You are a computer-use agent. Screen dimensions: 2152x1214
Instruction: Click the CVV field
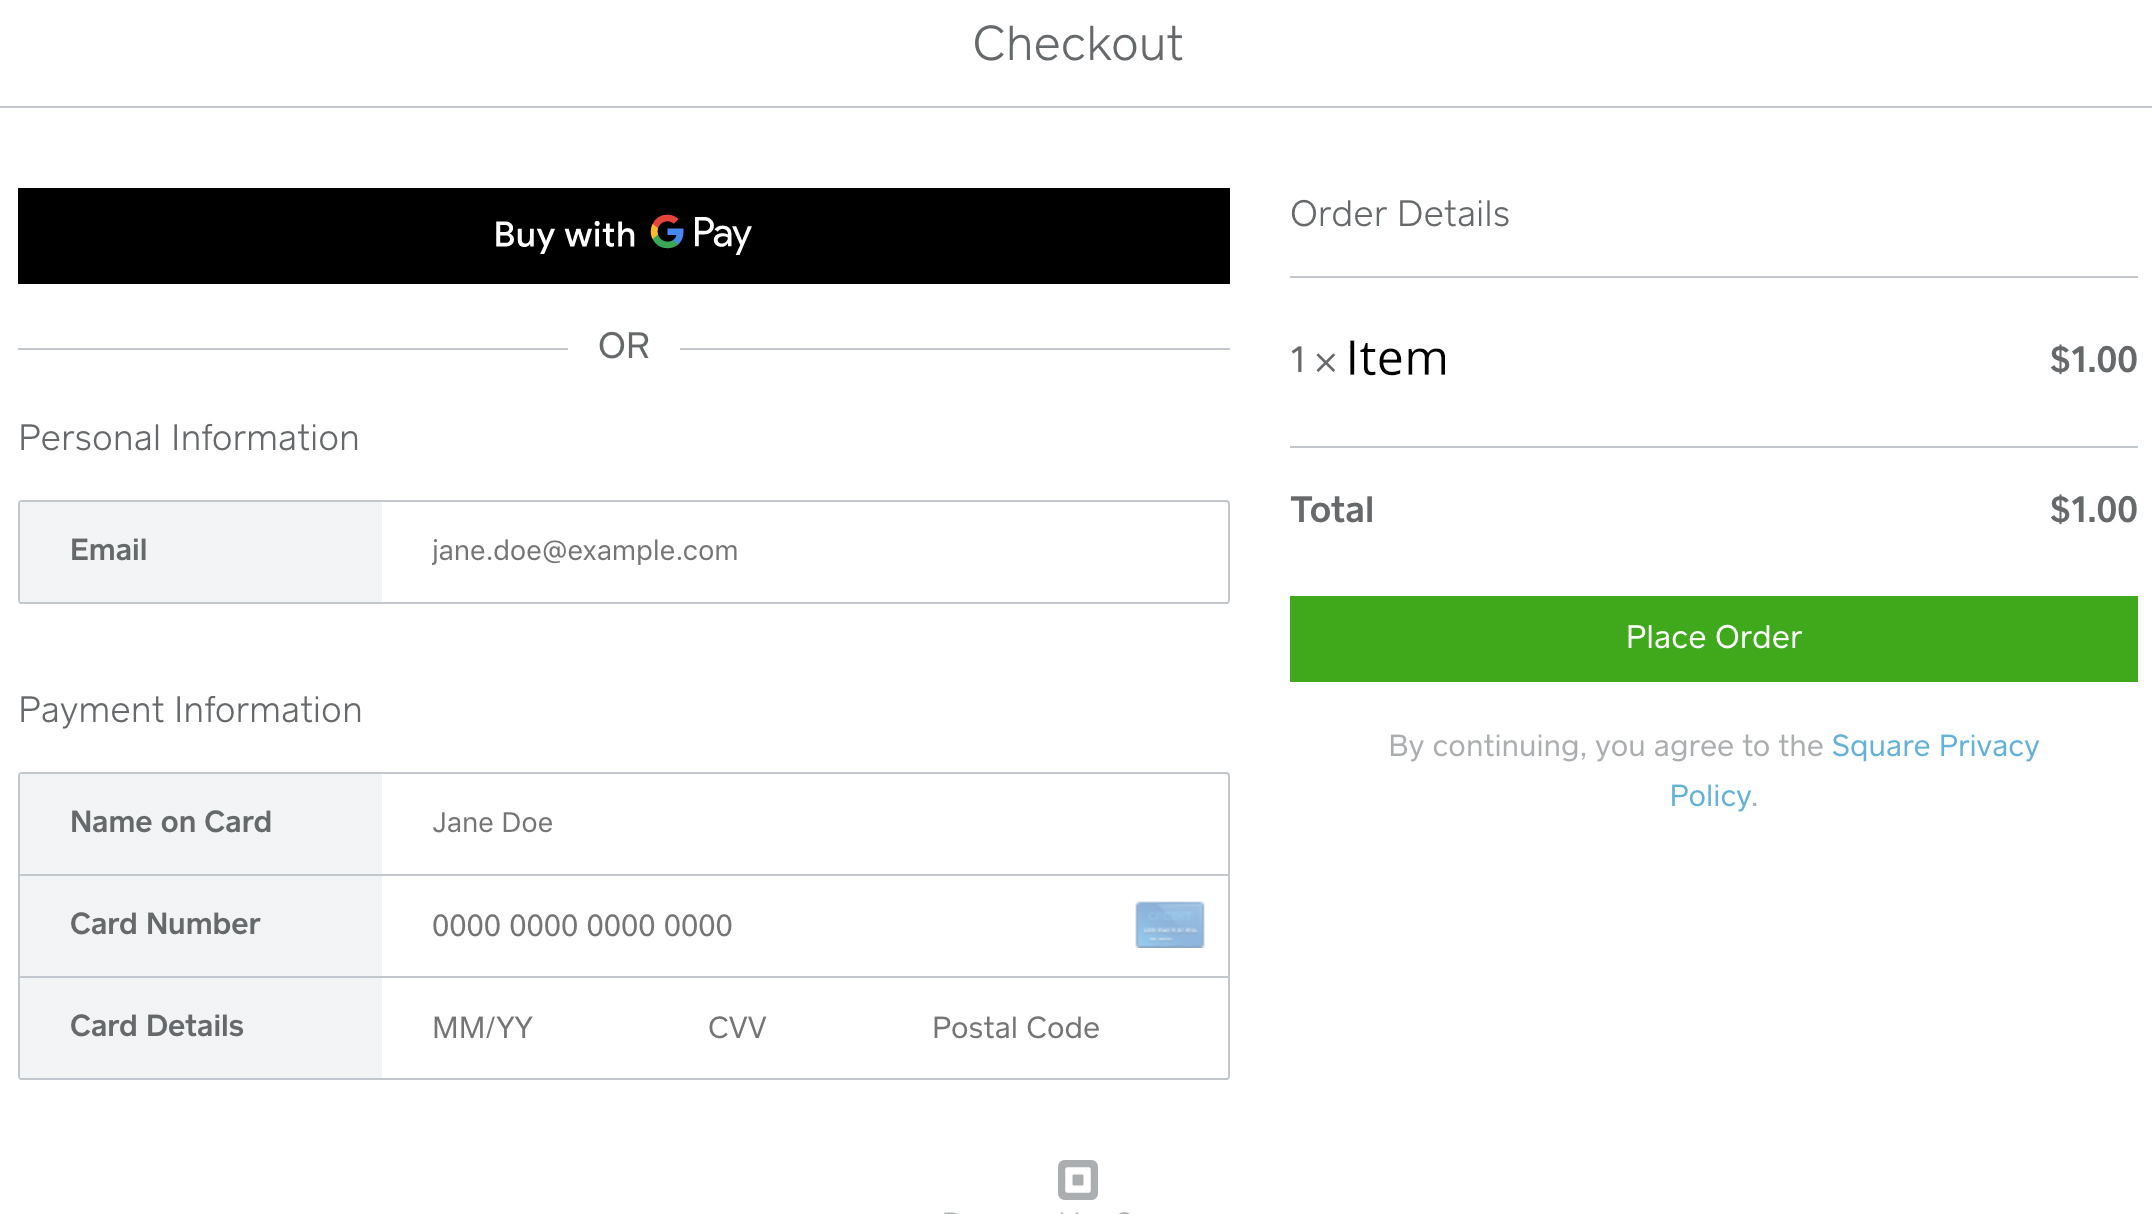coord(737,1028)
